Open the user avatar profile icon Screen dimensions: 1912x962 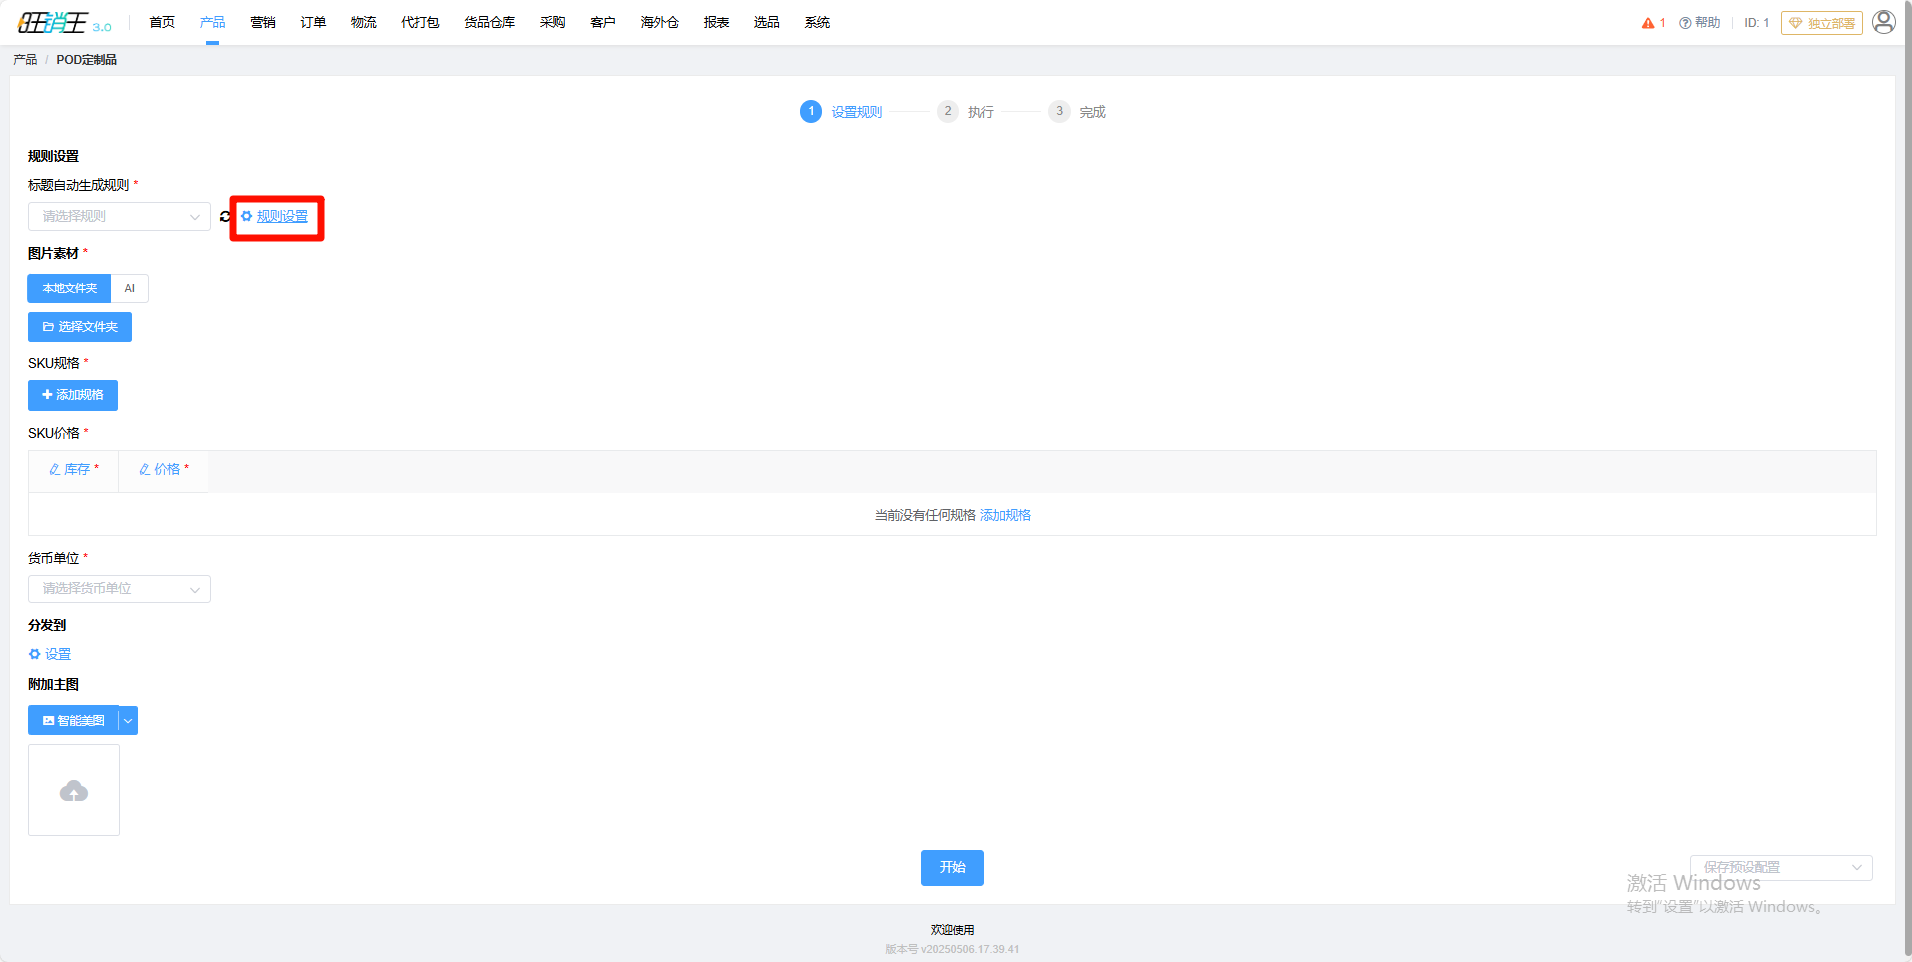[1884, 22]
